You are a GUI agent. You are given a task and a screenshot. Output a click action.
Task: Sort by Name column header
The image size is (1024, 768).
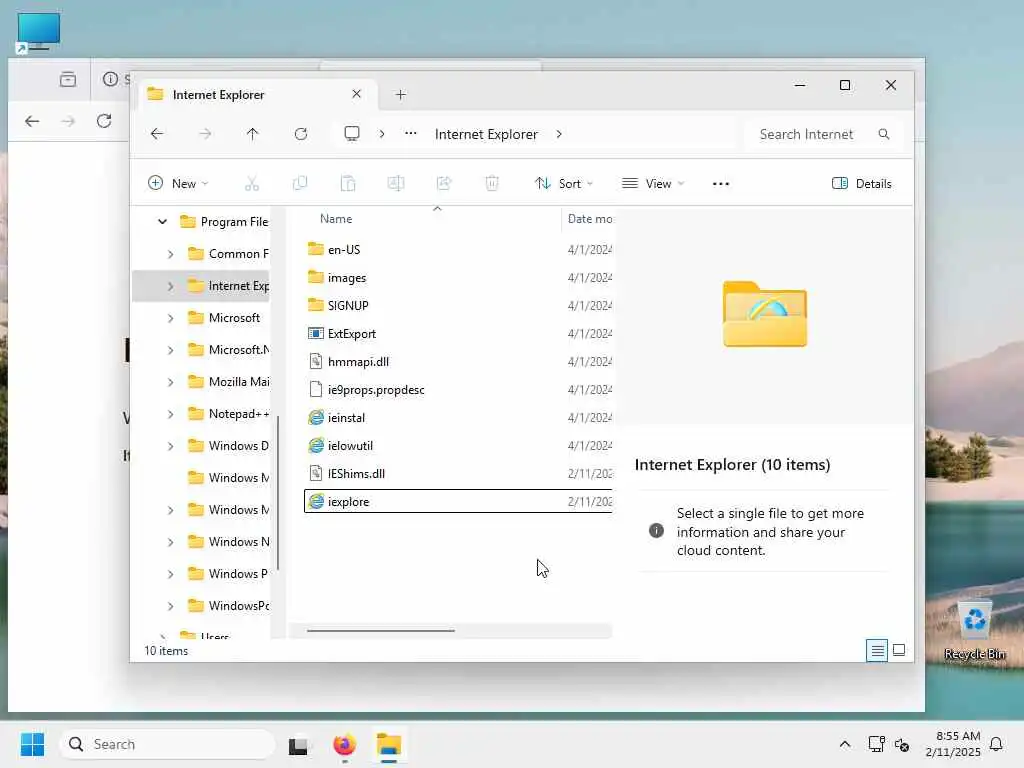[x=336, y=219]
